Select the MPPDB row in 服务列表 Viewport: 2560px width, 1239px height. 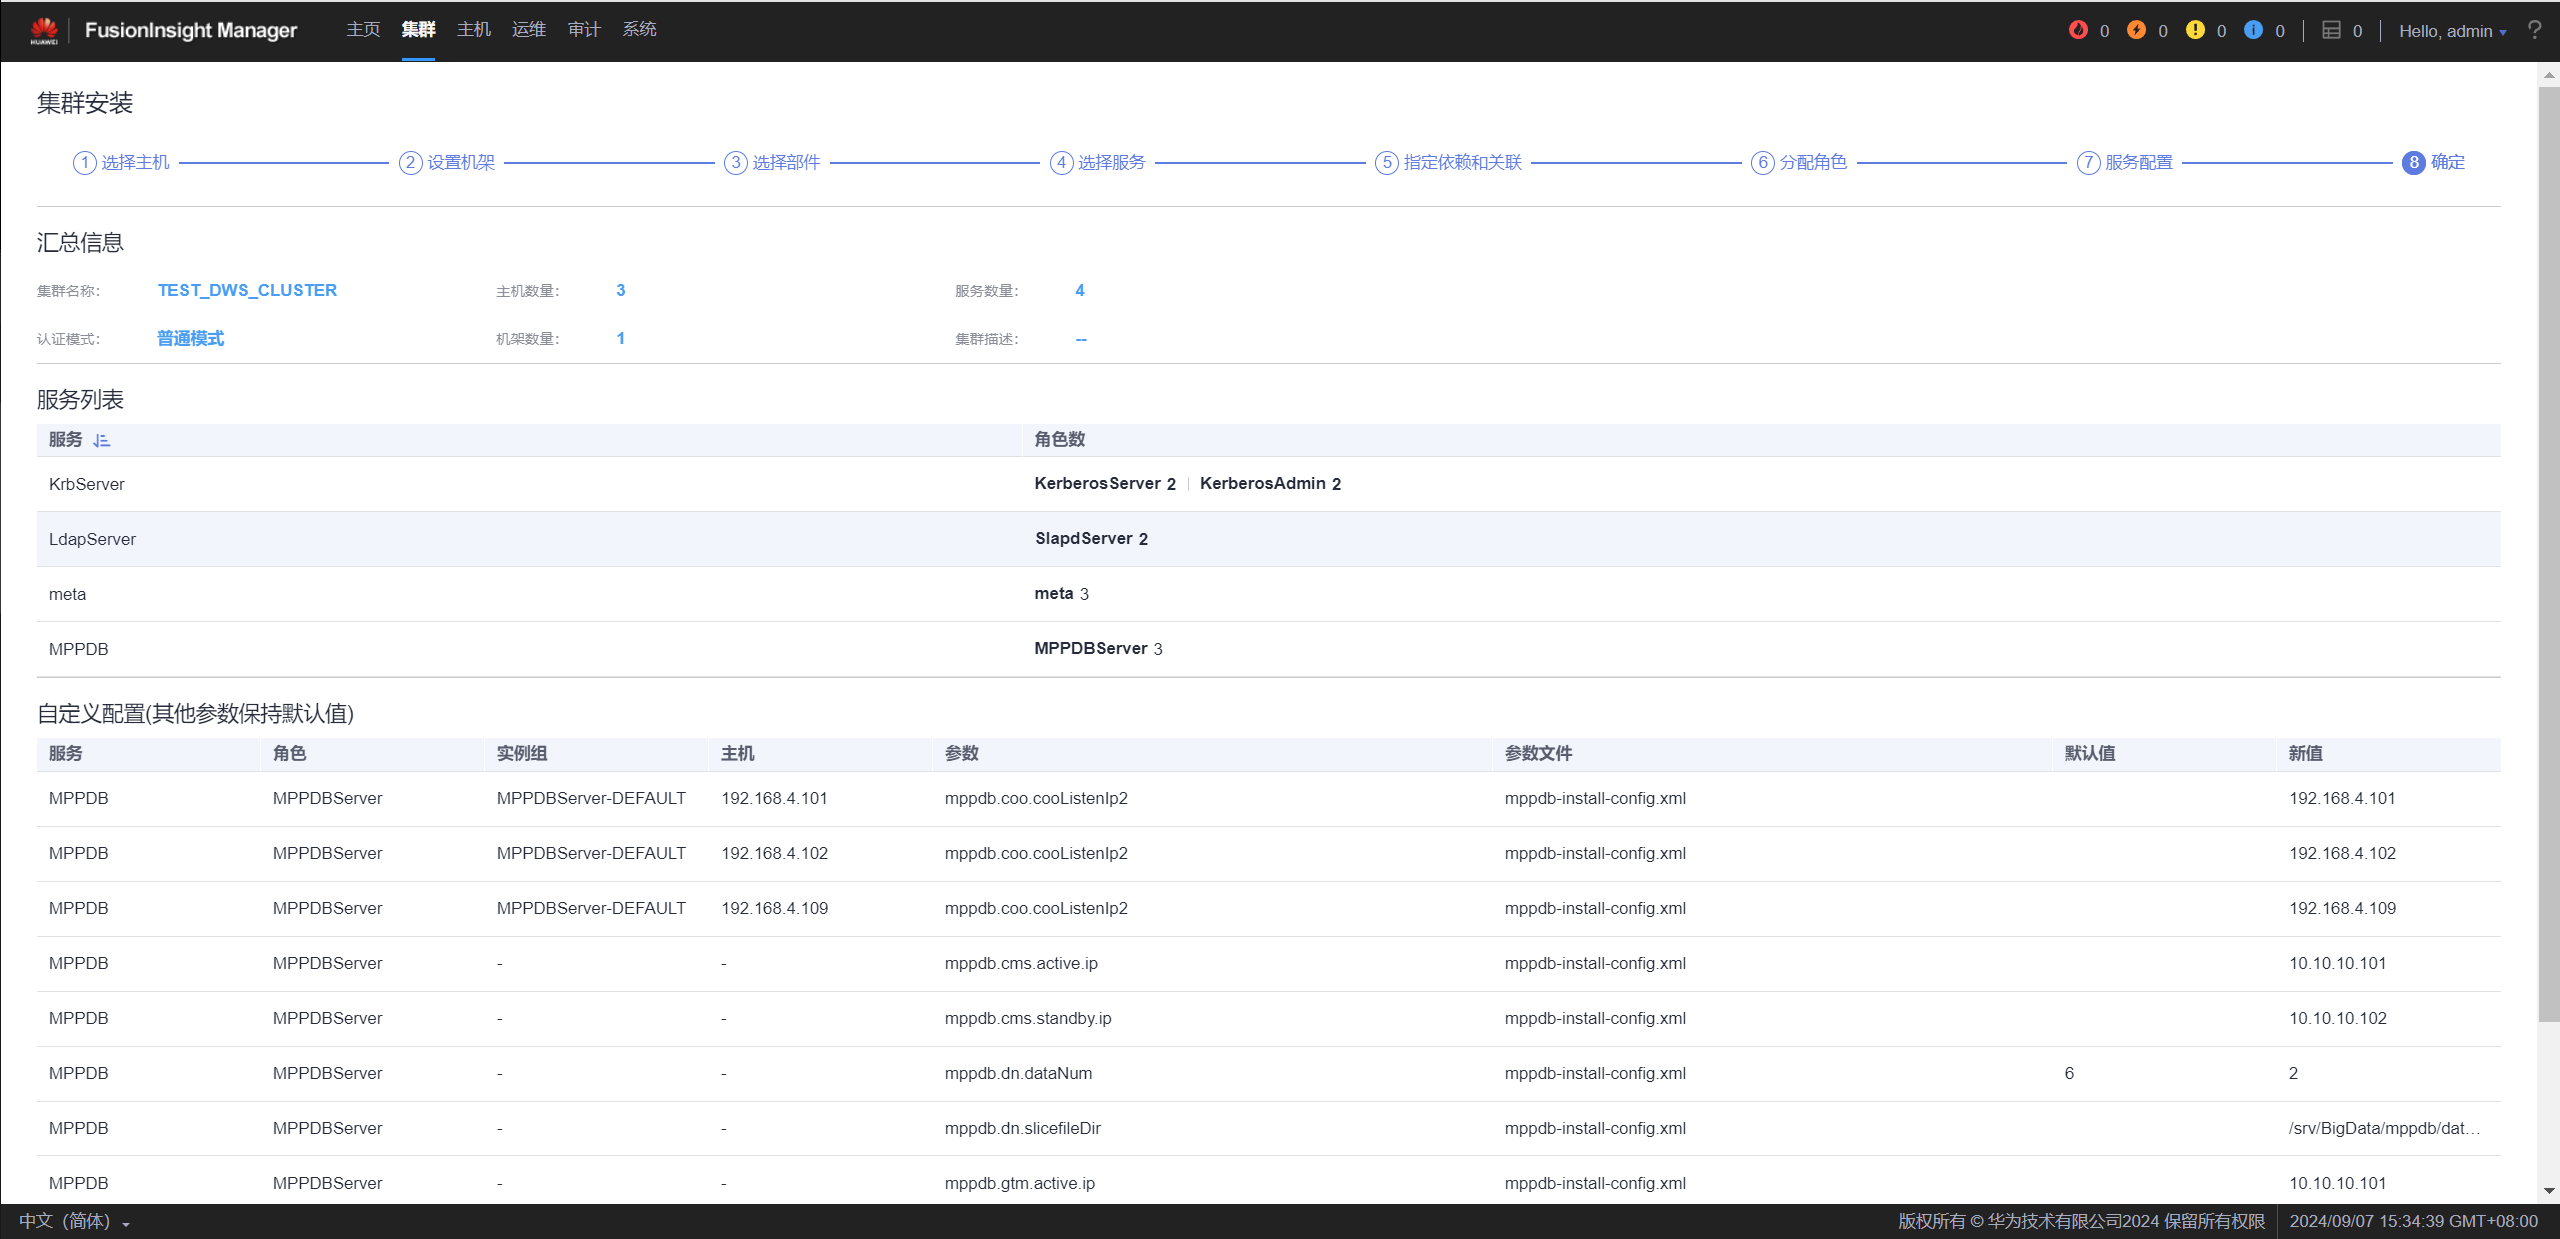click(x=1268, y=649)
